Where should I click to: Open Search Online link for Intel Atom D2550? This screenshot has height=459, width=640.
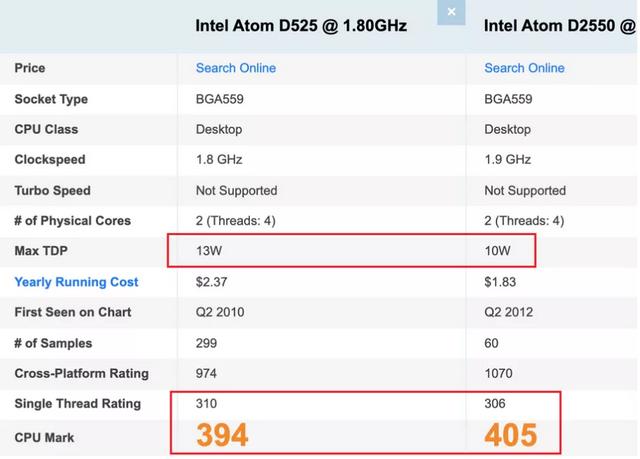pyautogui.click(x=524, y=68)
